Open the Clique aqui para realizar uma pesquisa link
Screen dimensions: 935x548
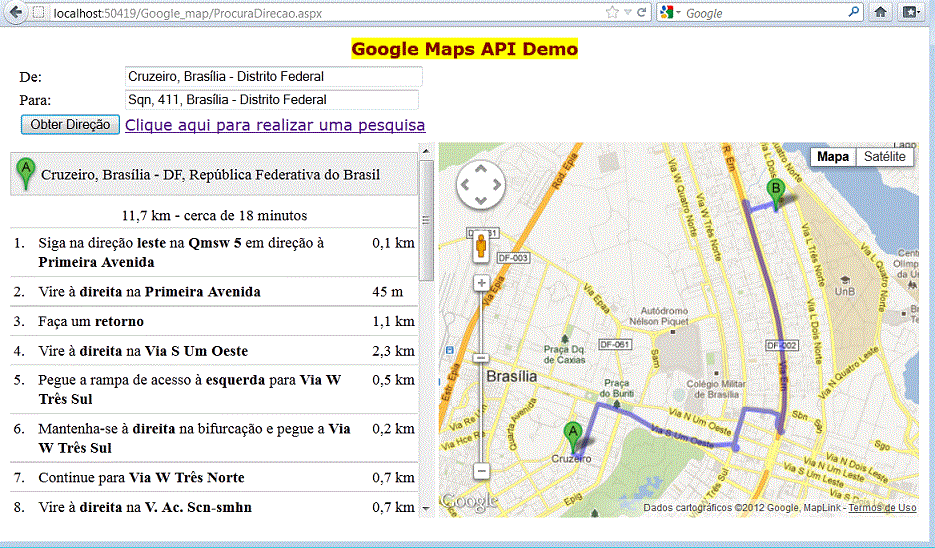(275, 125)
